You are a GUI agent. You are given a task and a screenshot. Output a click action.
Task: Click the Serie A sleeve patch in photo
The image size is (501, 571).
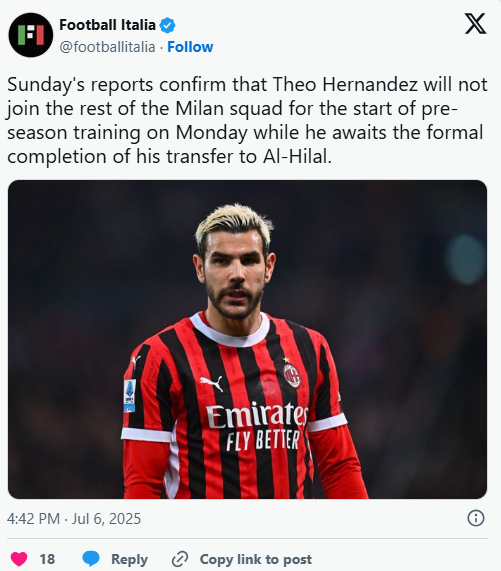coord(130,395)
